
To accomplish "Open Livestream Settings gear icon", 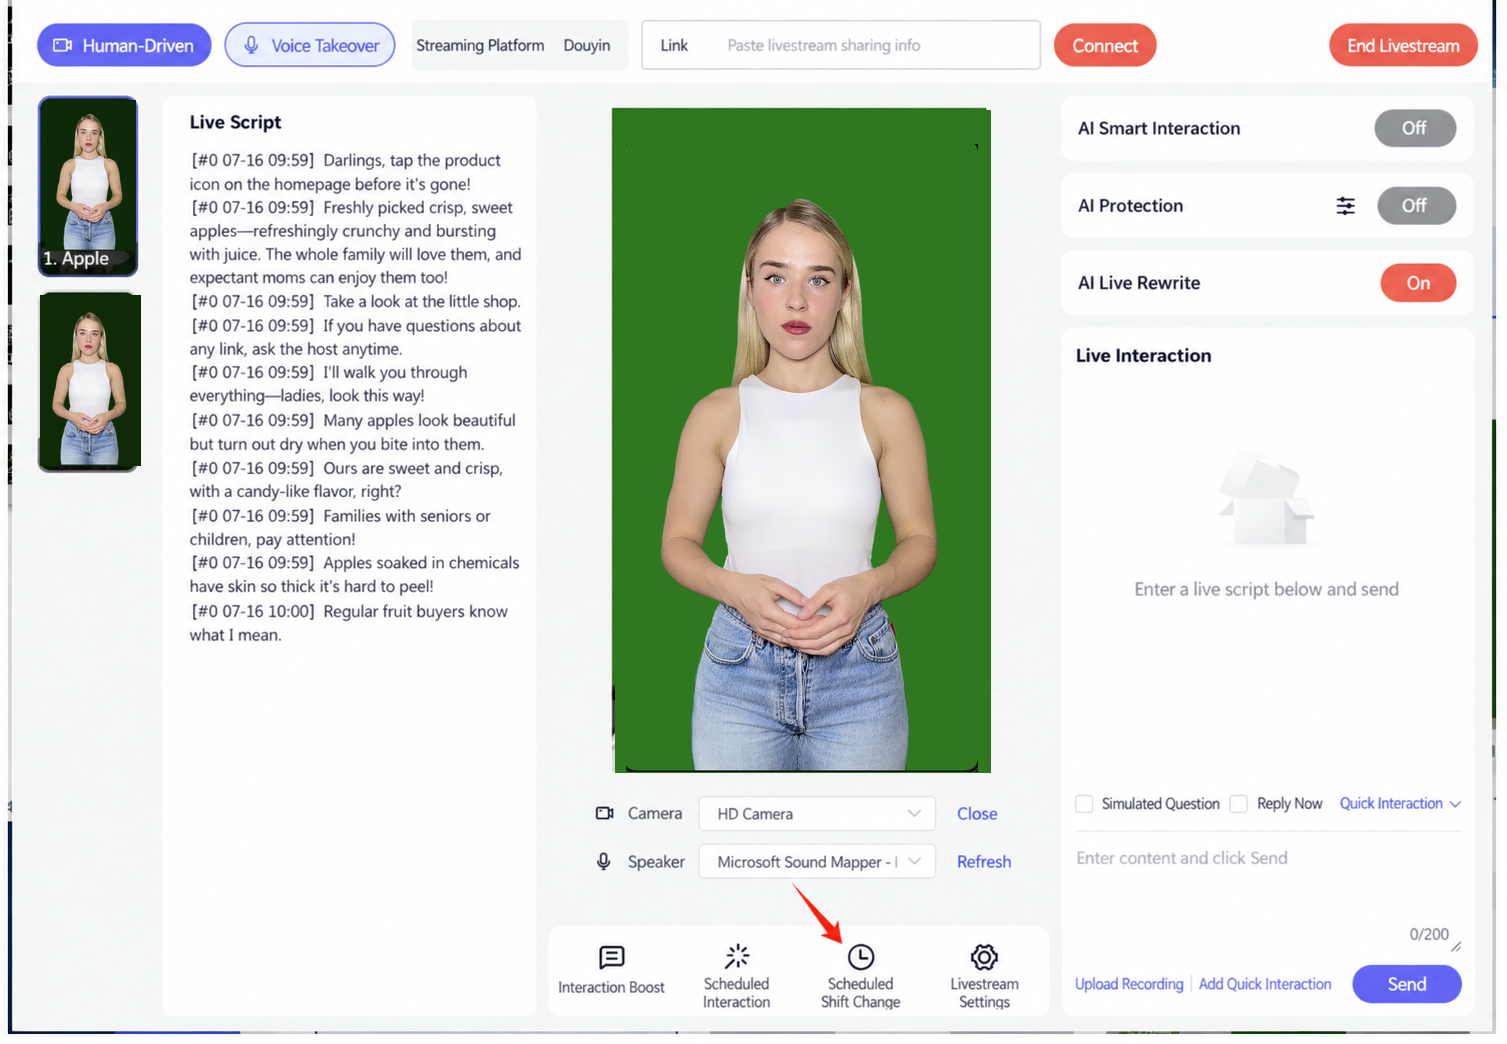I will coord(985,957).
